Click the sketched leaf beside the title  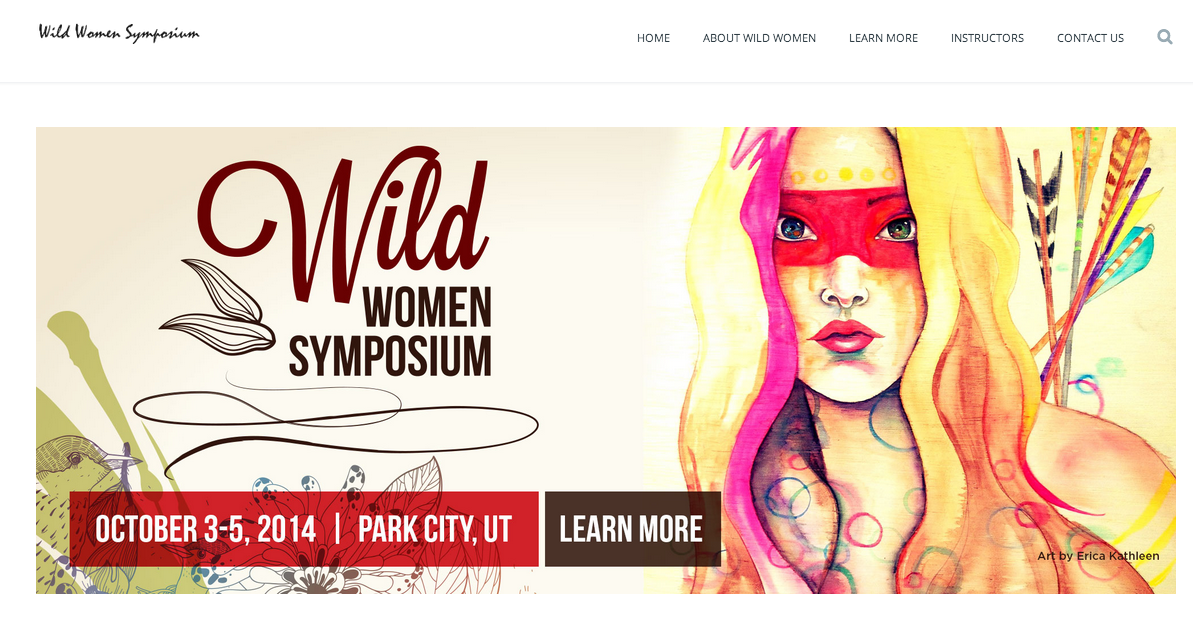(218, 308)
